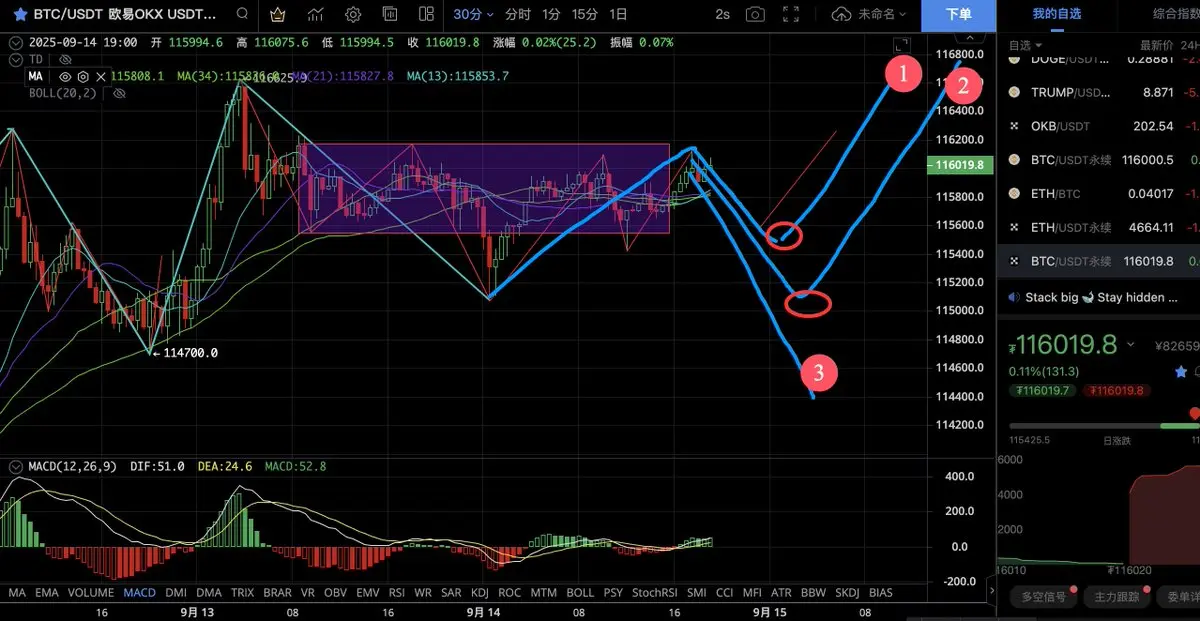Open the symbol search magnifier icon
Screen dimensions: 1200x621
(242, 15)
